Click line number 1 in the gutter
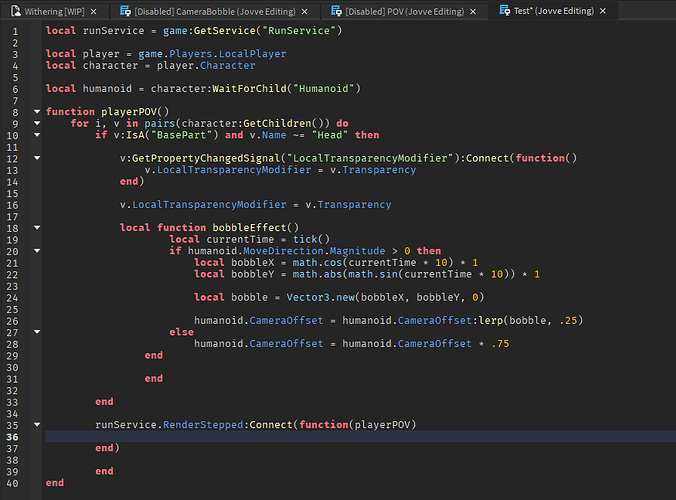676x500 pixels. click(15, 31)
